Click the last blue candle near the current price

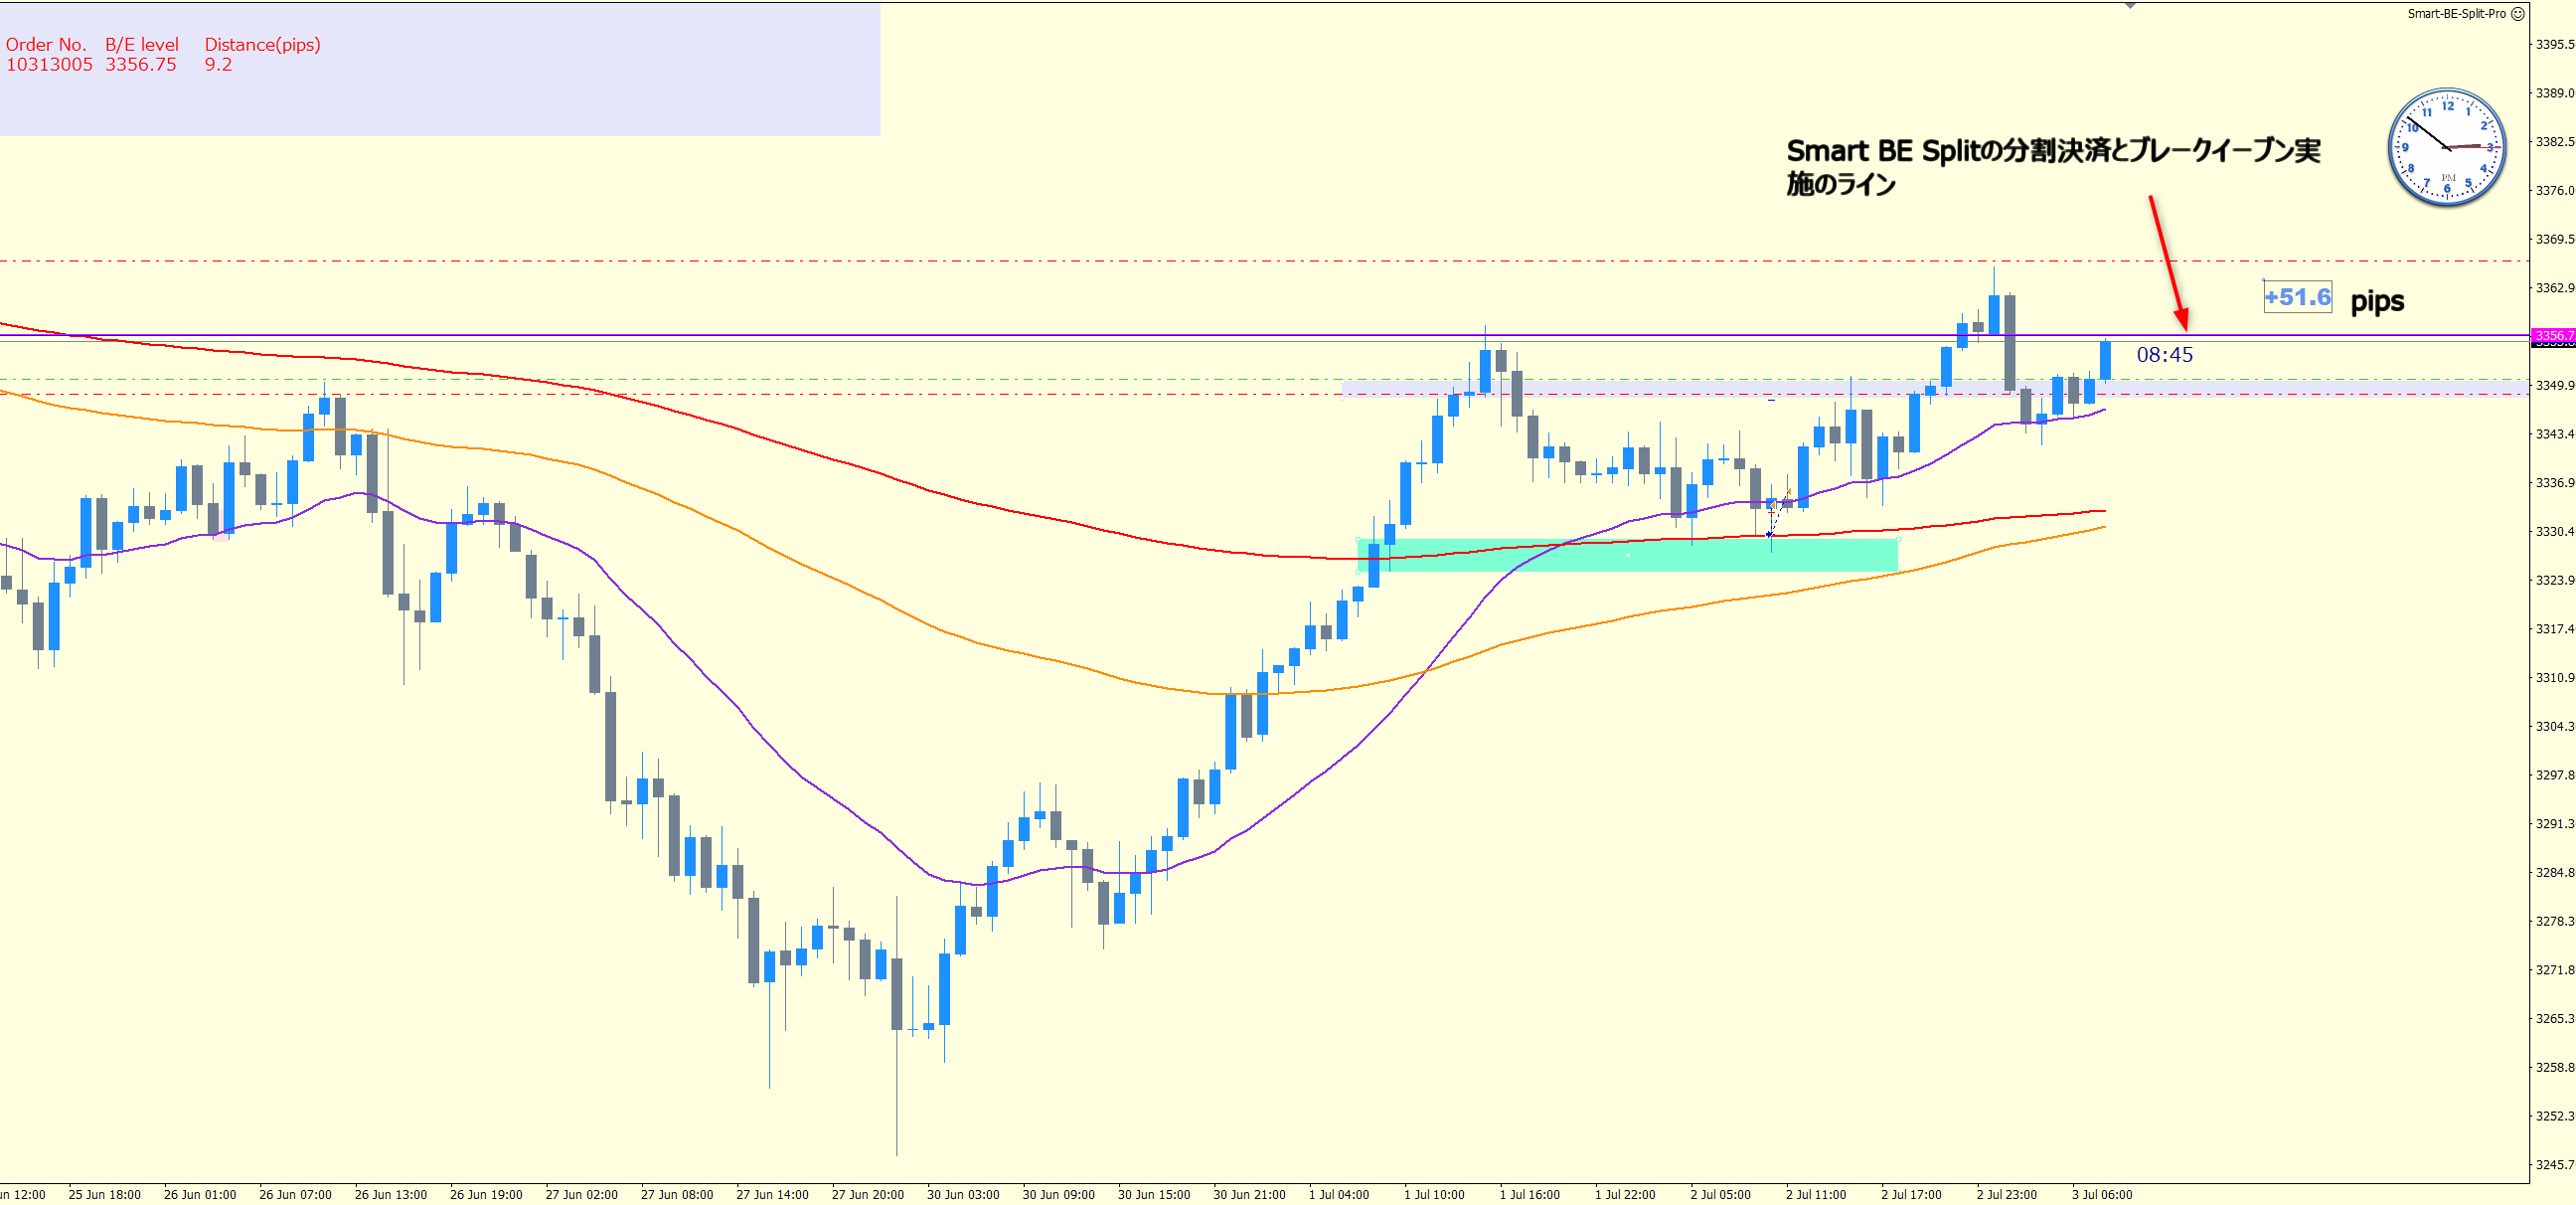(x=2105, y=360)
